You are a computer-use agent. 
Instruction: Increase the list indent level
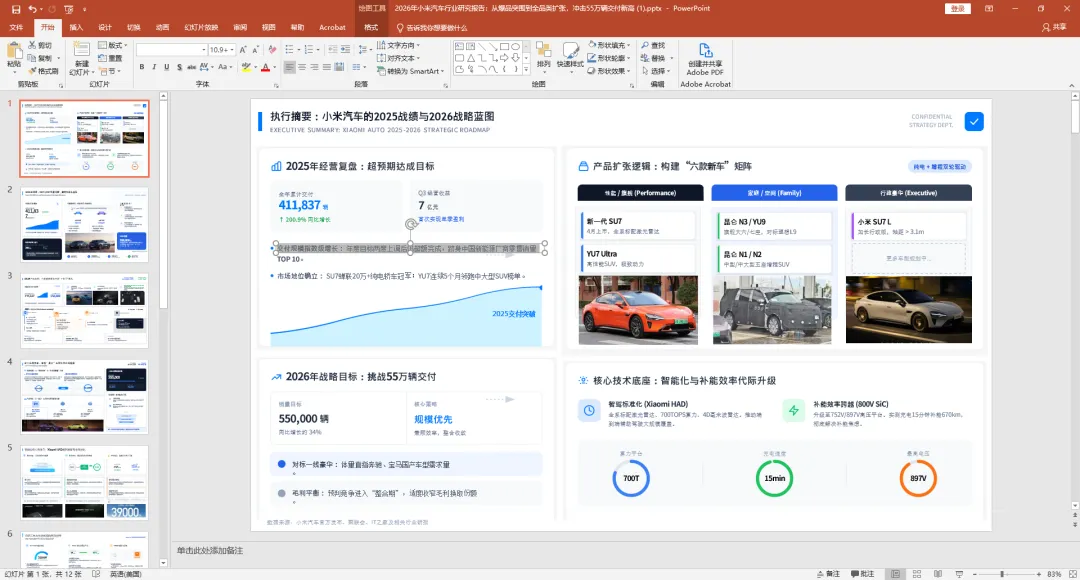[346, 50]
